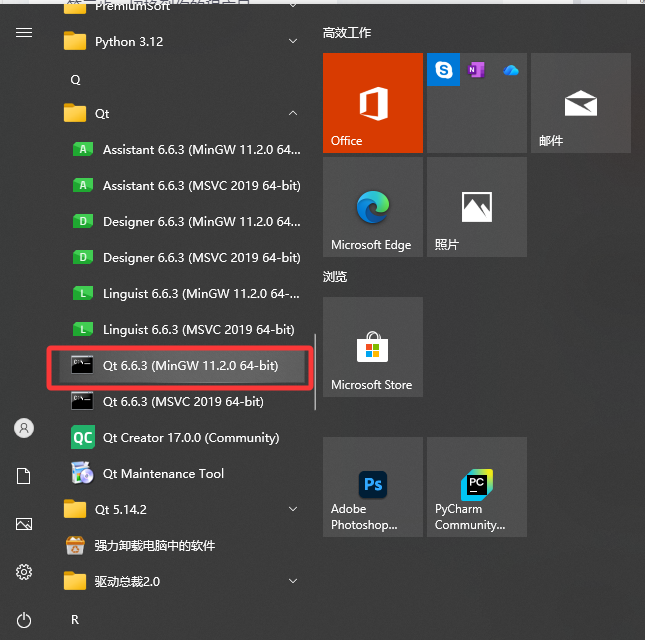Click the app list scrollbar thumb
645x640 pixels.
pyautogui.click(x=315, y=372)
